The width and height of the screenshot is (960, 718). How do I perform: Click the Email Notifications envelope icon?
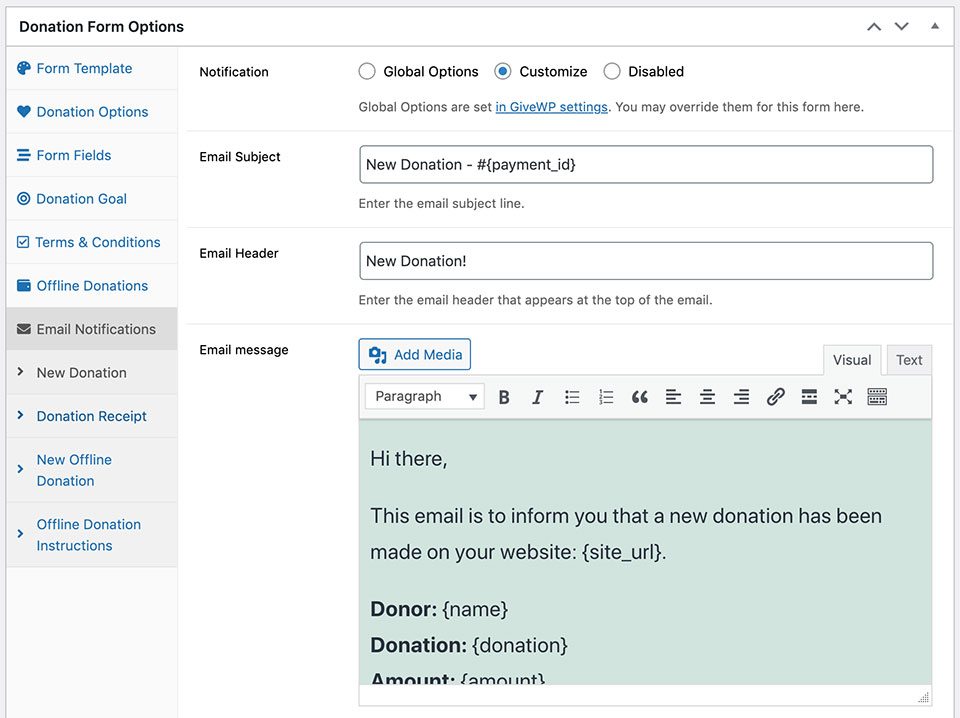[x=23, y=329]
